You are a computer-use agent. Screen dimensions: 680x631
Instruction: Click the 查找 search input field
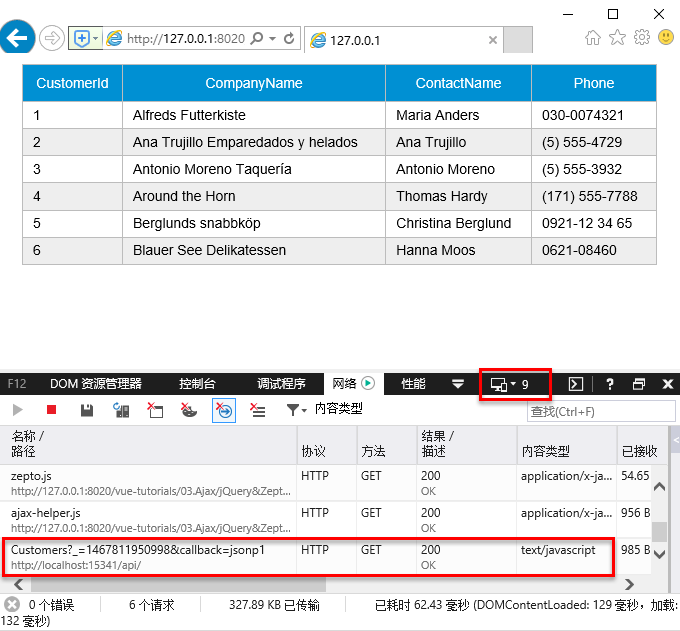tap(601, 411)
